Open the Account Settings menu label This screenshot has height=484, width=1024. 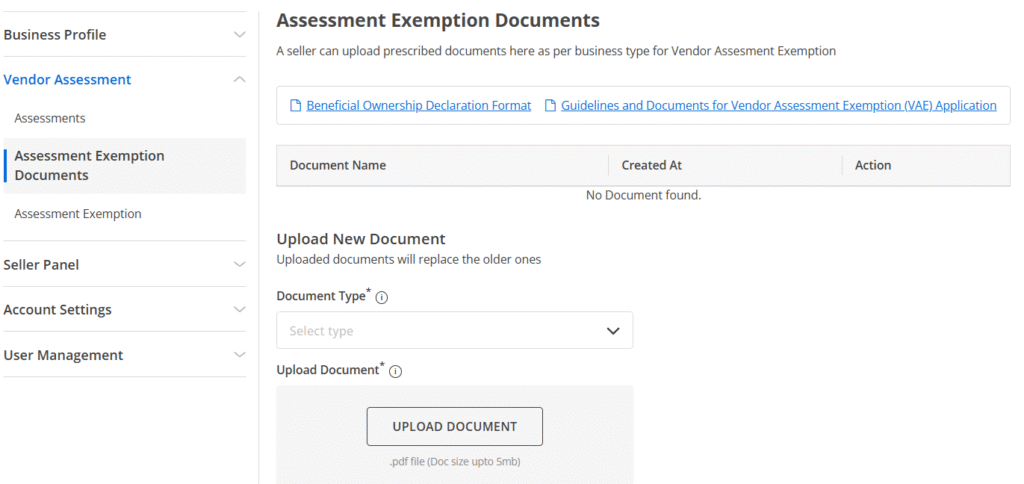[x=57, y=310]
